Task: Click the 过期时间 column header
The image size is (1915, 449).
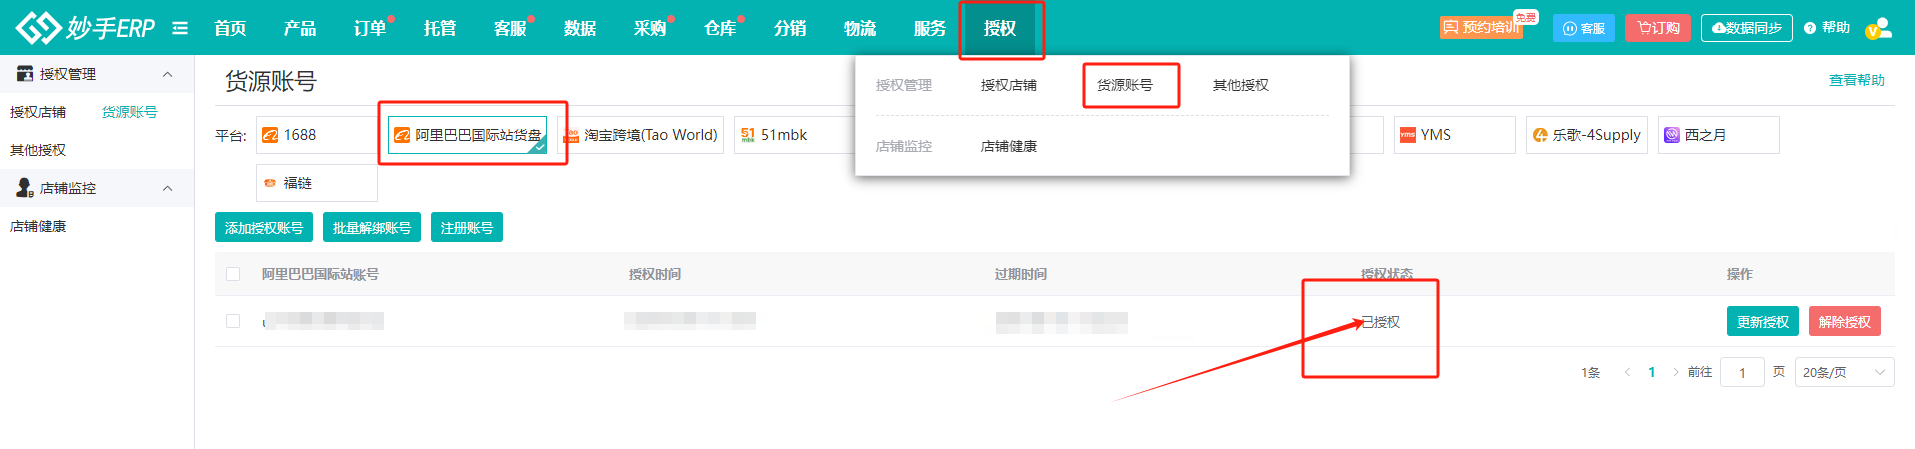Action: (x=1021, y=274)
